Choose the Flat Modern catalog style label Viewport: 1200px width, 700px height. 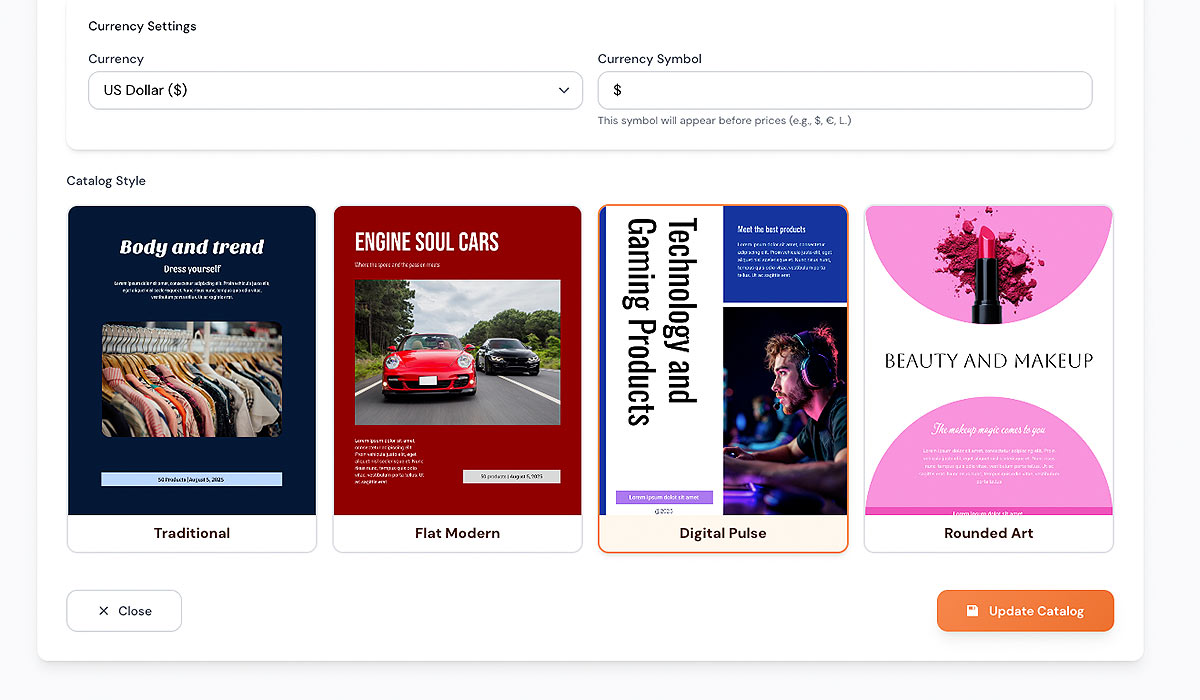pyautogui.click(x=457, y=533)
